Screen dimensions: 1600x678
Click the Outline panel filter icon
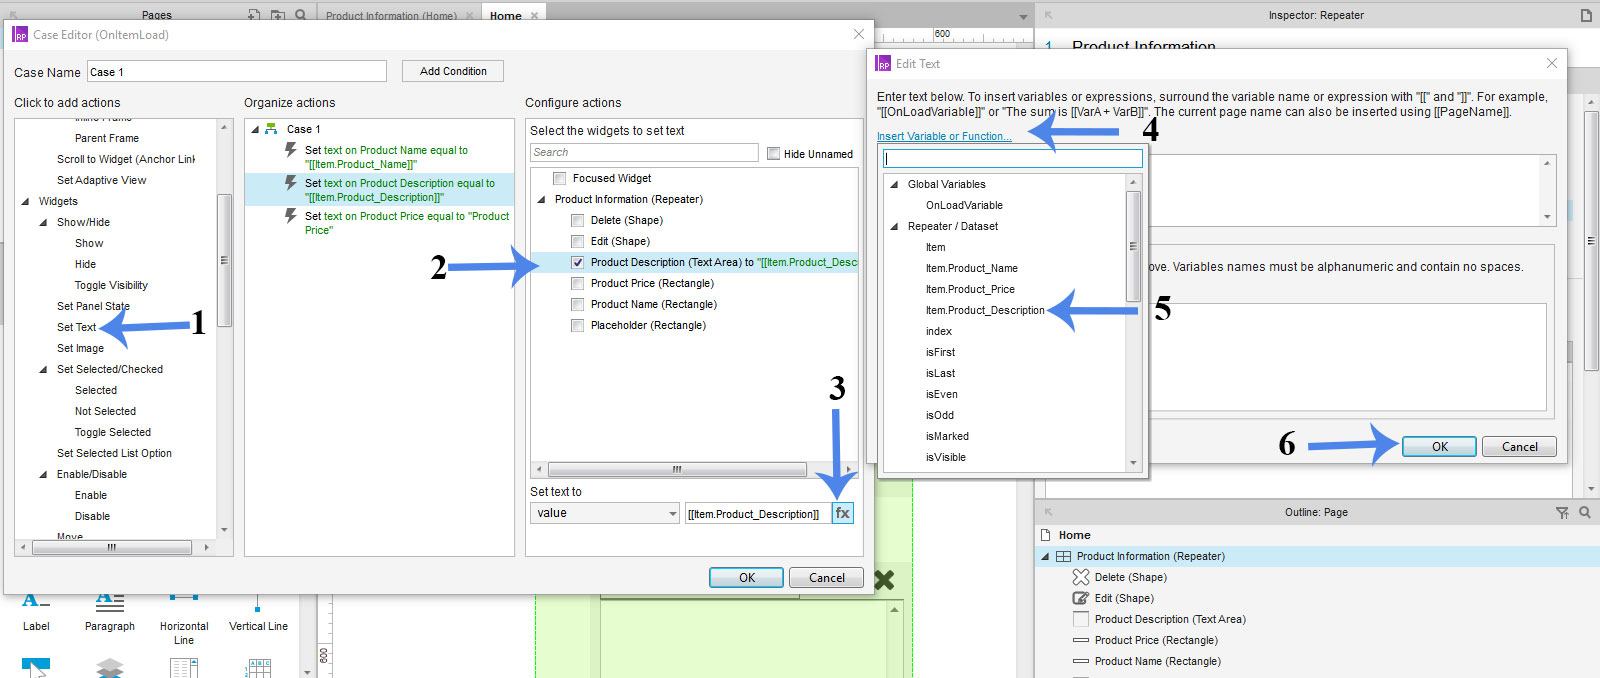tap(1562, 512)
